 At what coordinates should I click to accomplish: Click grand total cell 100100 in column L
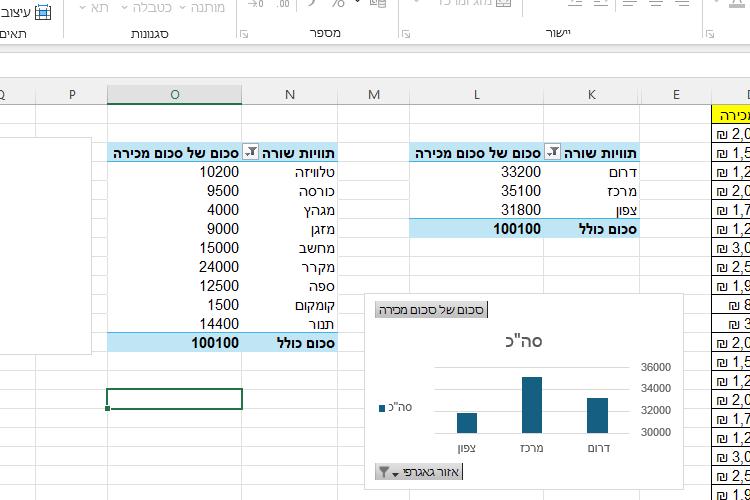477,229
